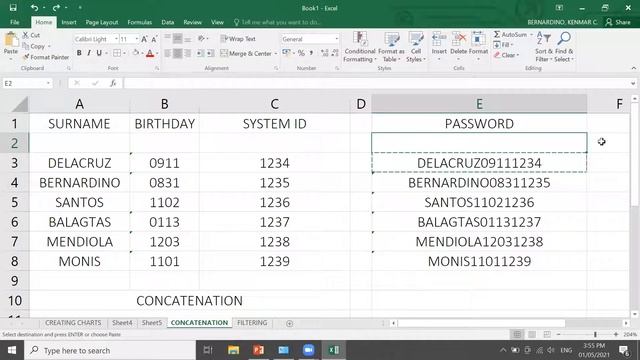Increase decimal places
Screen dimensions: 640x360
[x=324, y=53]
